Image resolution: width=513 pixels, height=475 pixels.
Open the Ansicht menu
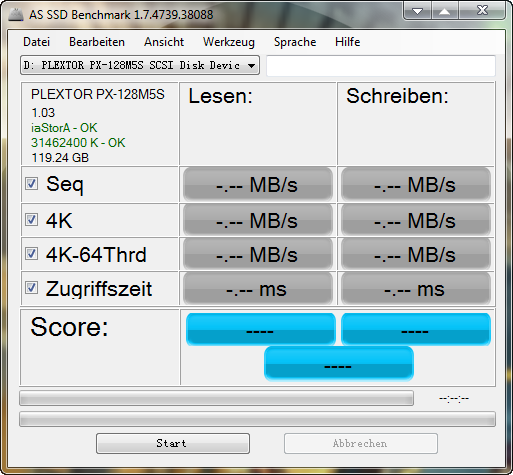coord(164,42)
